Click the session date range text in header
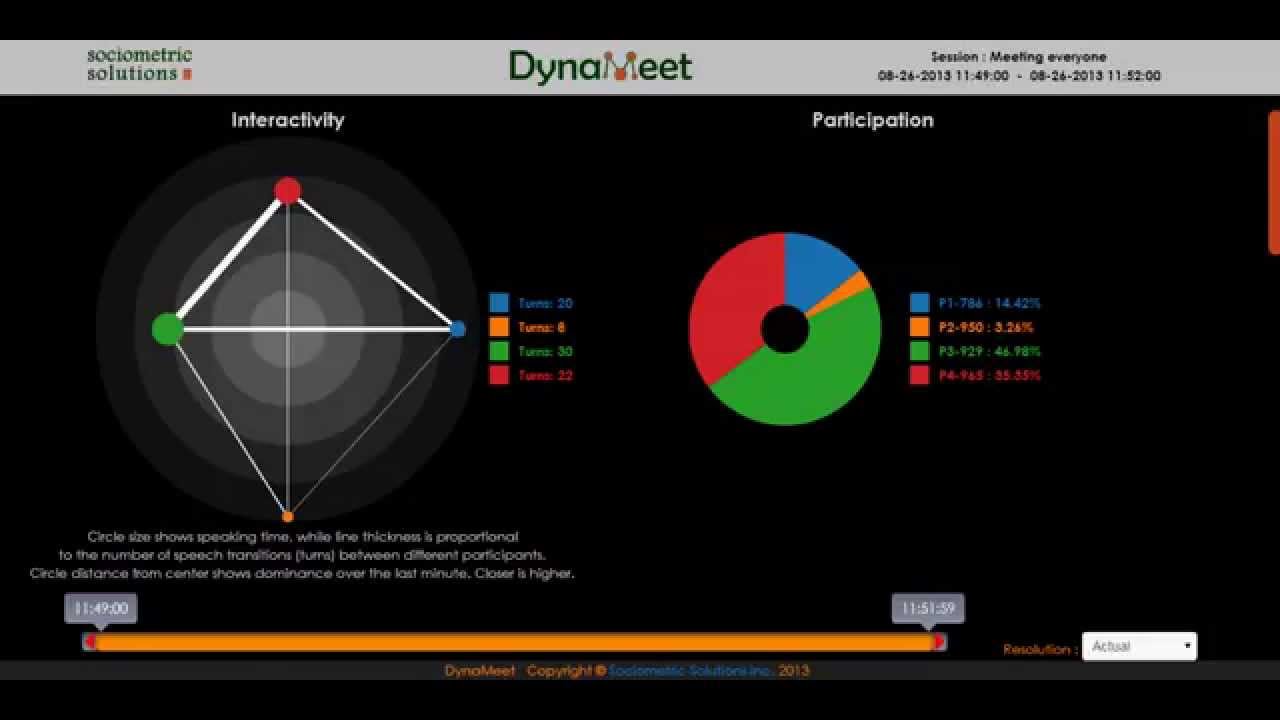The image size is (1280, 720). click(x=1019, y=76)
